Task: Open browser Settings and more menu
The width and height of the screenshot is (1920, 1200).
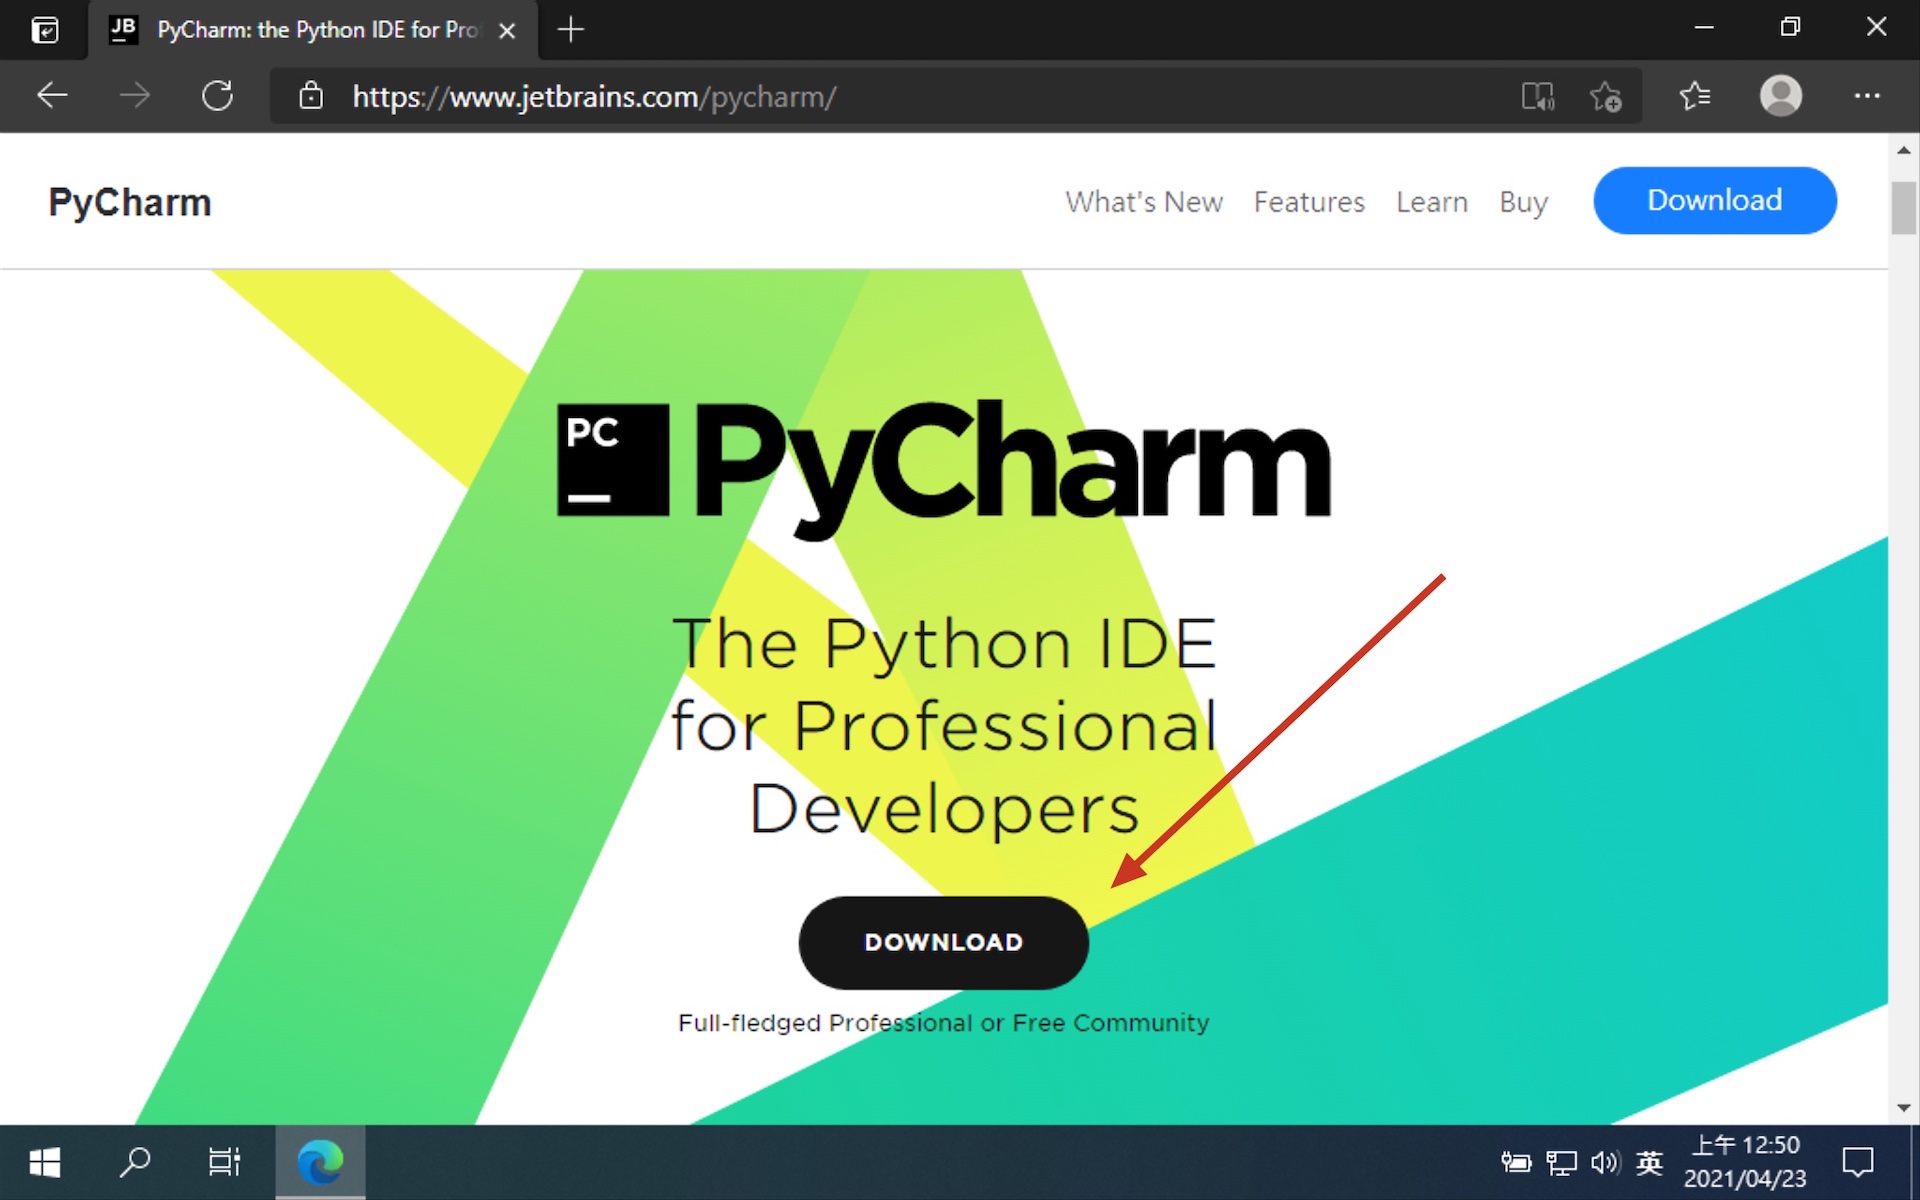Action: pyautogui.click(x=1867, y=96)
